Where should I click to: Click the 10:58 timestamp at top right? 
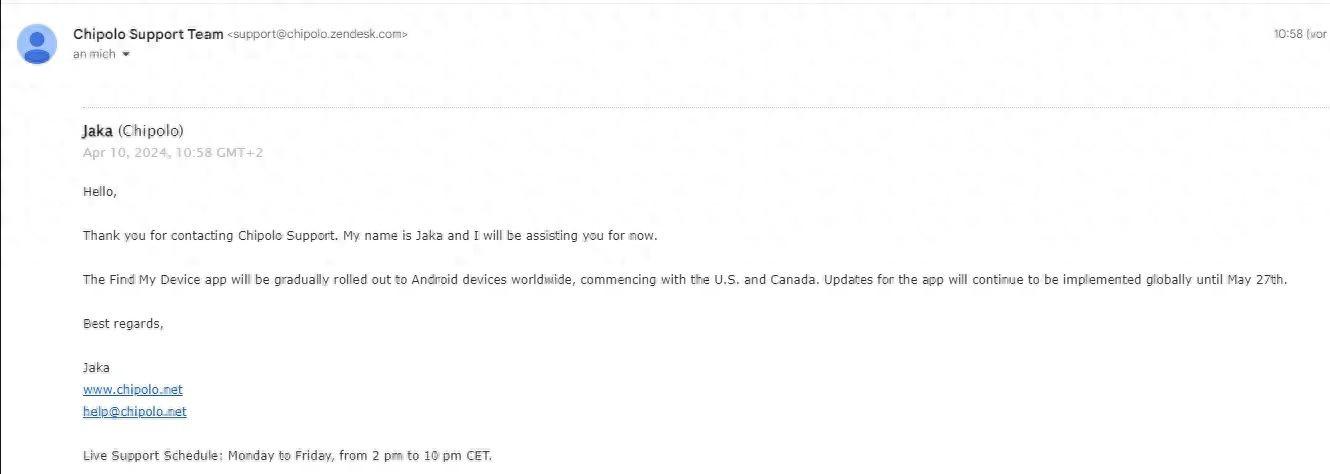point(1301,34)
